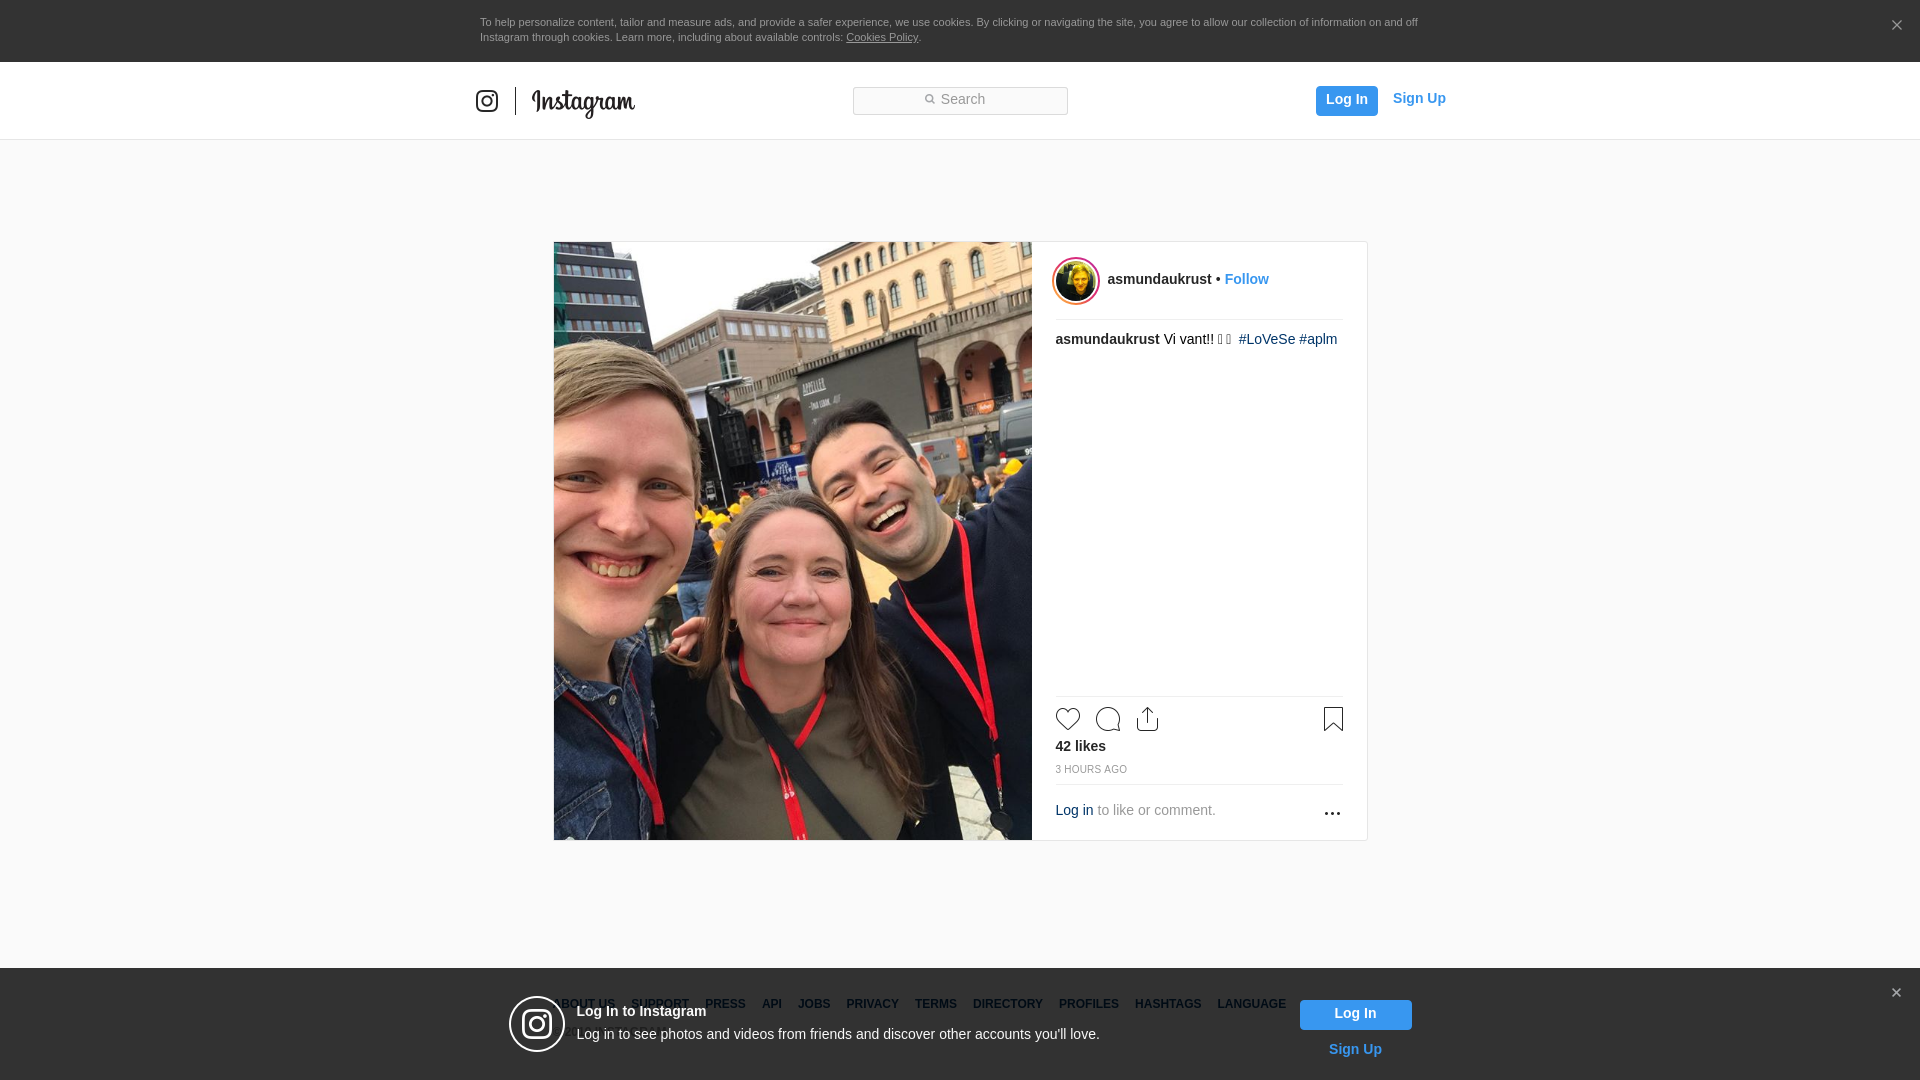Click the Search input field

point(960,100)
